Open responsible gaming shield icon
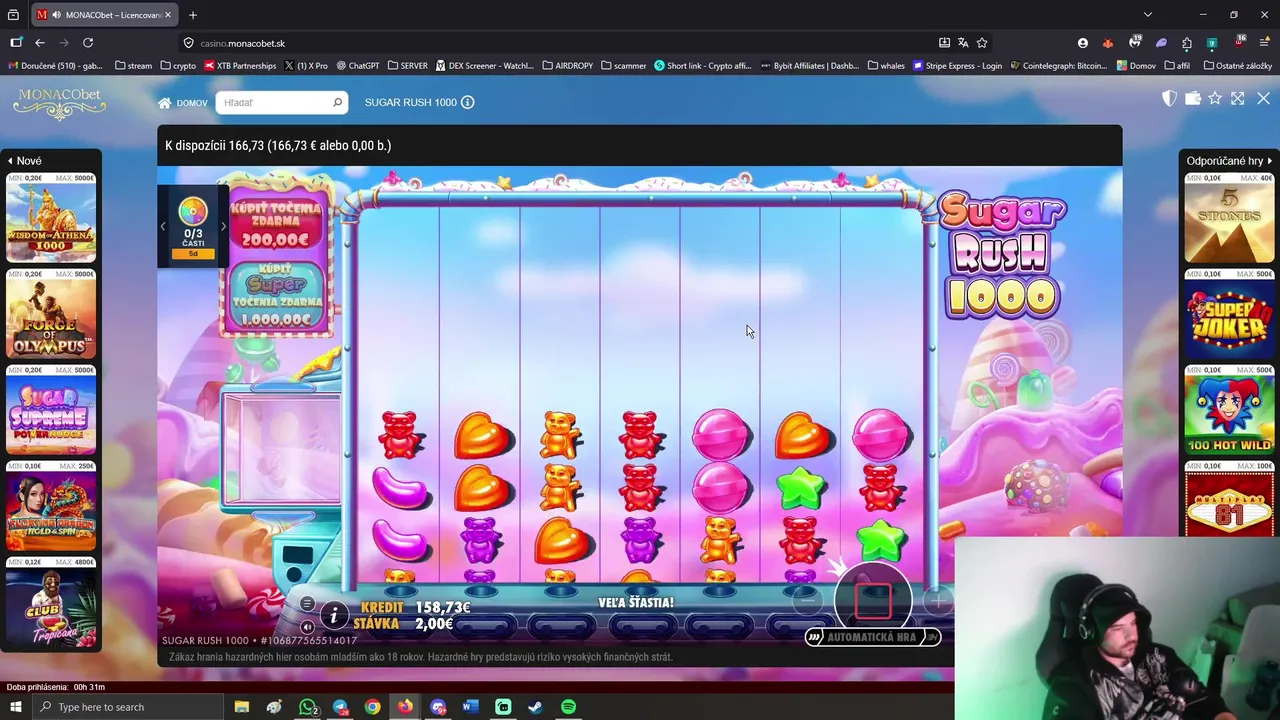 (1169, 98)
